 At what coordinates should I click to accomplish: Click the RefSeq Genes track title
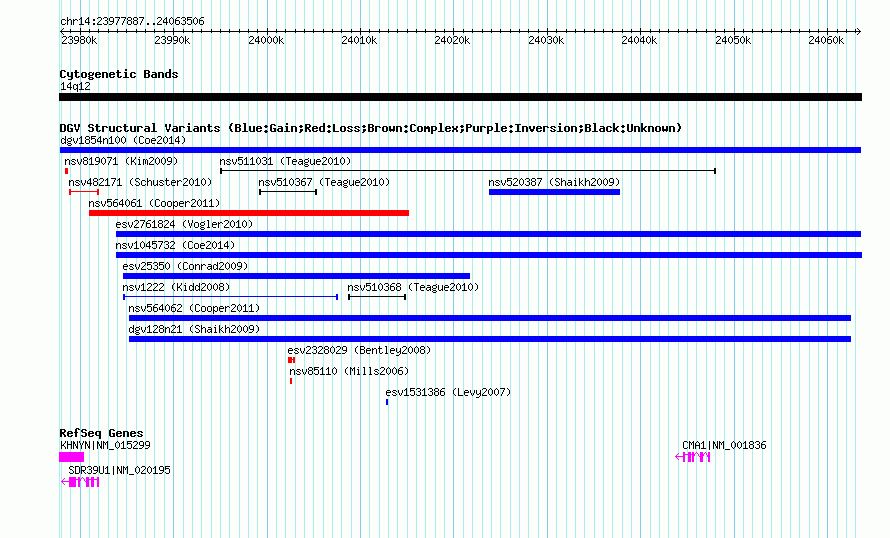[101, 433]
